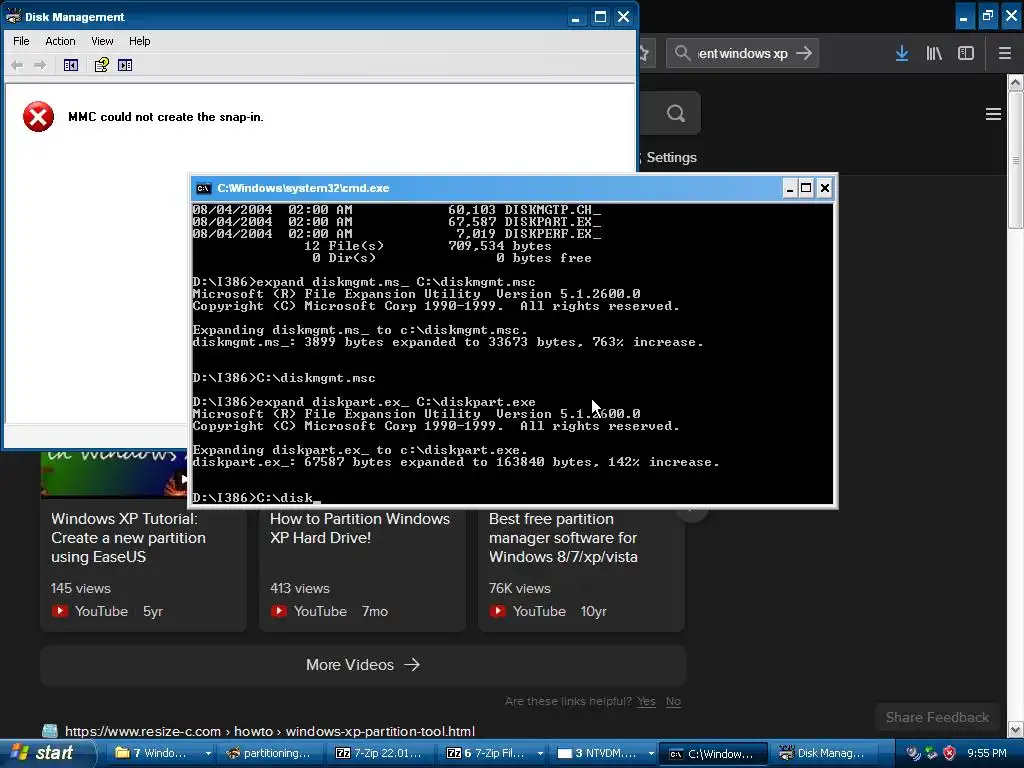Click the first system tray icon
The width and height of the screenshot is (1024, 768).
click(x=913, y=753)
